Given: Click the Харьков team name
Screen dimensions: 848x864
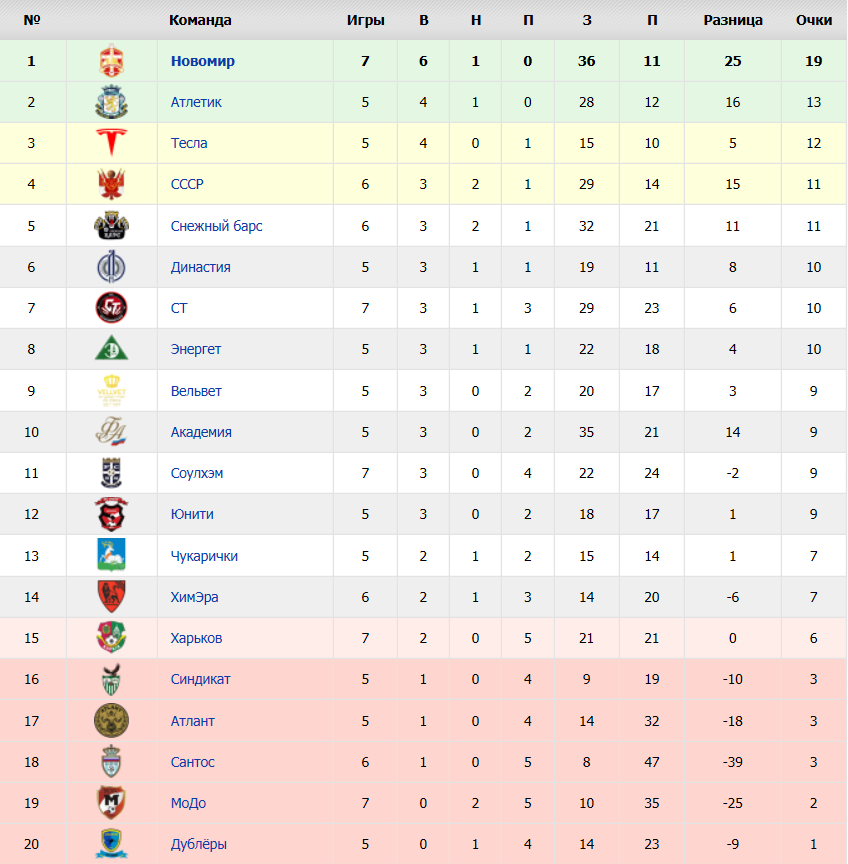Looking at the screenshot, I should pos(196,638).
